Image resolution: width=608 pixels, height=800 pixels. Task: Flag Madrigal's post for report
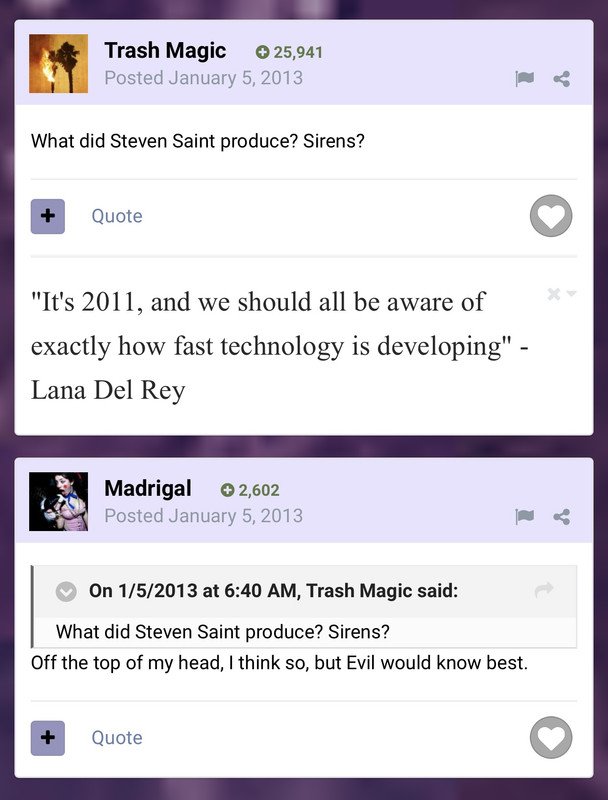524,516
